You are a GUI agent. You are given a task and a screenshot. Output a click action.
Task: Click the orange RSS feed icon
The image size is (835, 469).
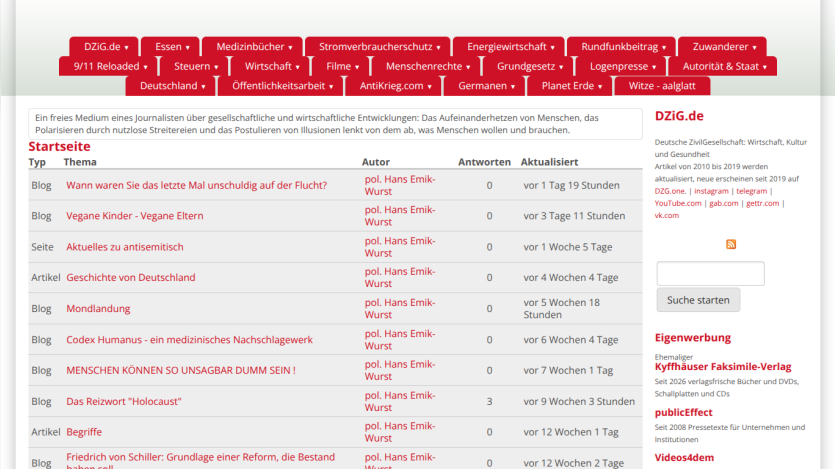[731, 244]
